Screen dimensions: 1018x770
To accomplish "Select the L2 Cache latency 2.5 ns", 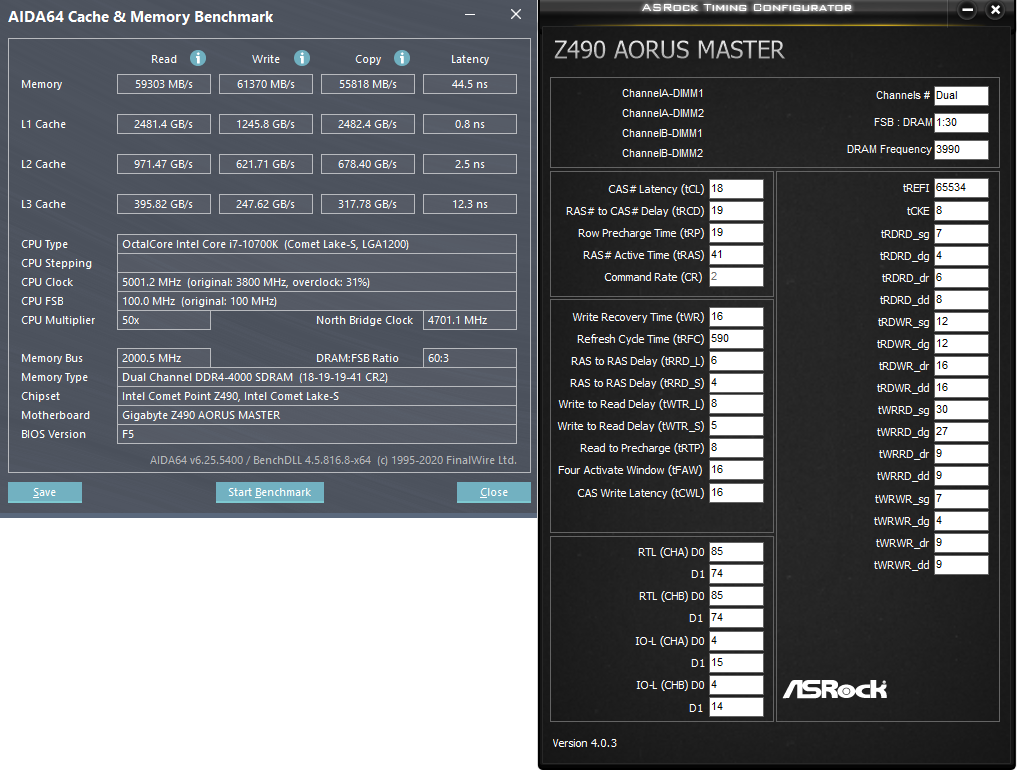I will [x=469, y=164].
